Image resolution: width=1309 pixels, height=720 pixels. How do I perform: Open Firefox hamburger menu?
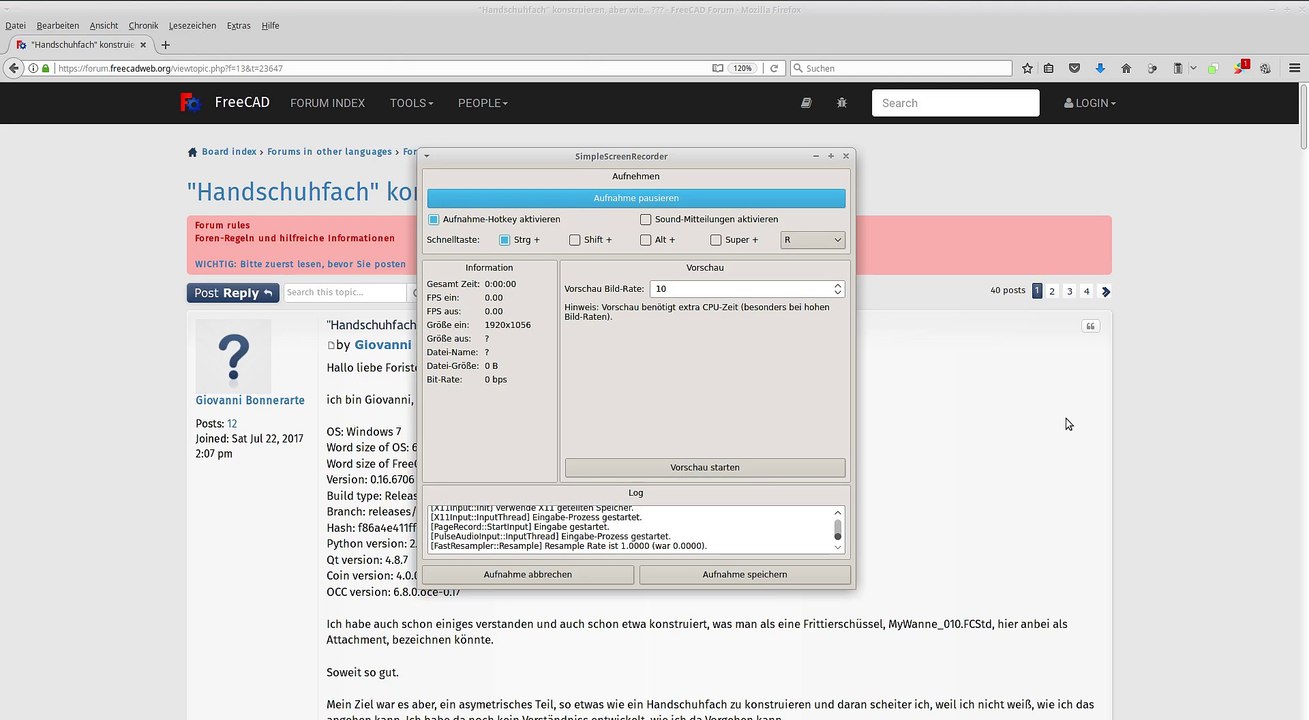tap(1295, 68)
